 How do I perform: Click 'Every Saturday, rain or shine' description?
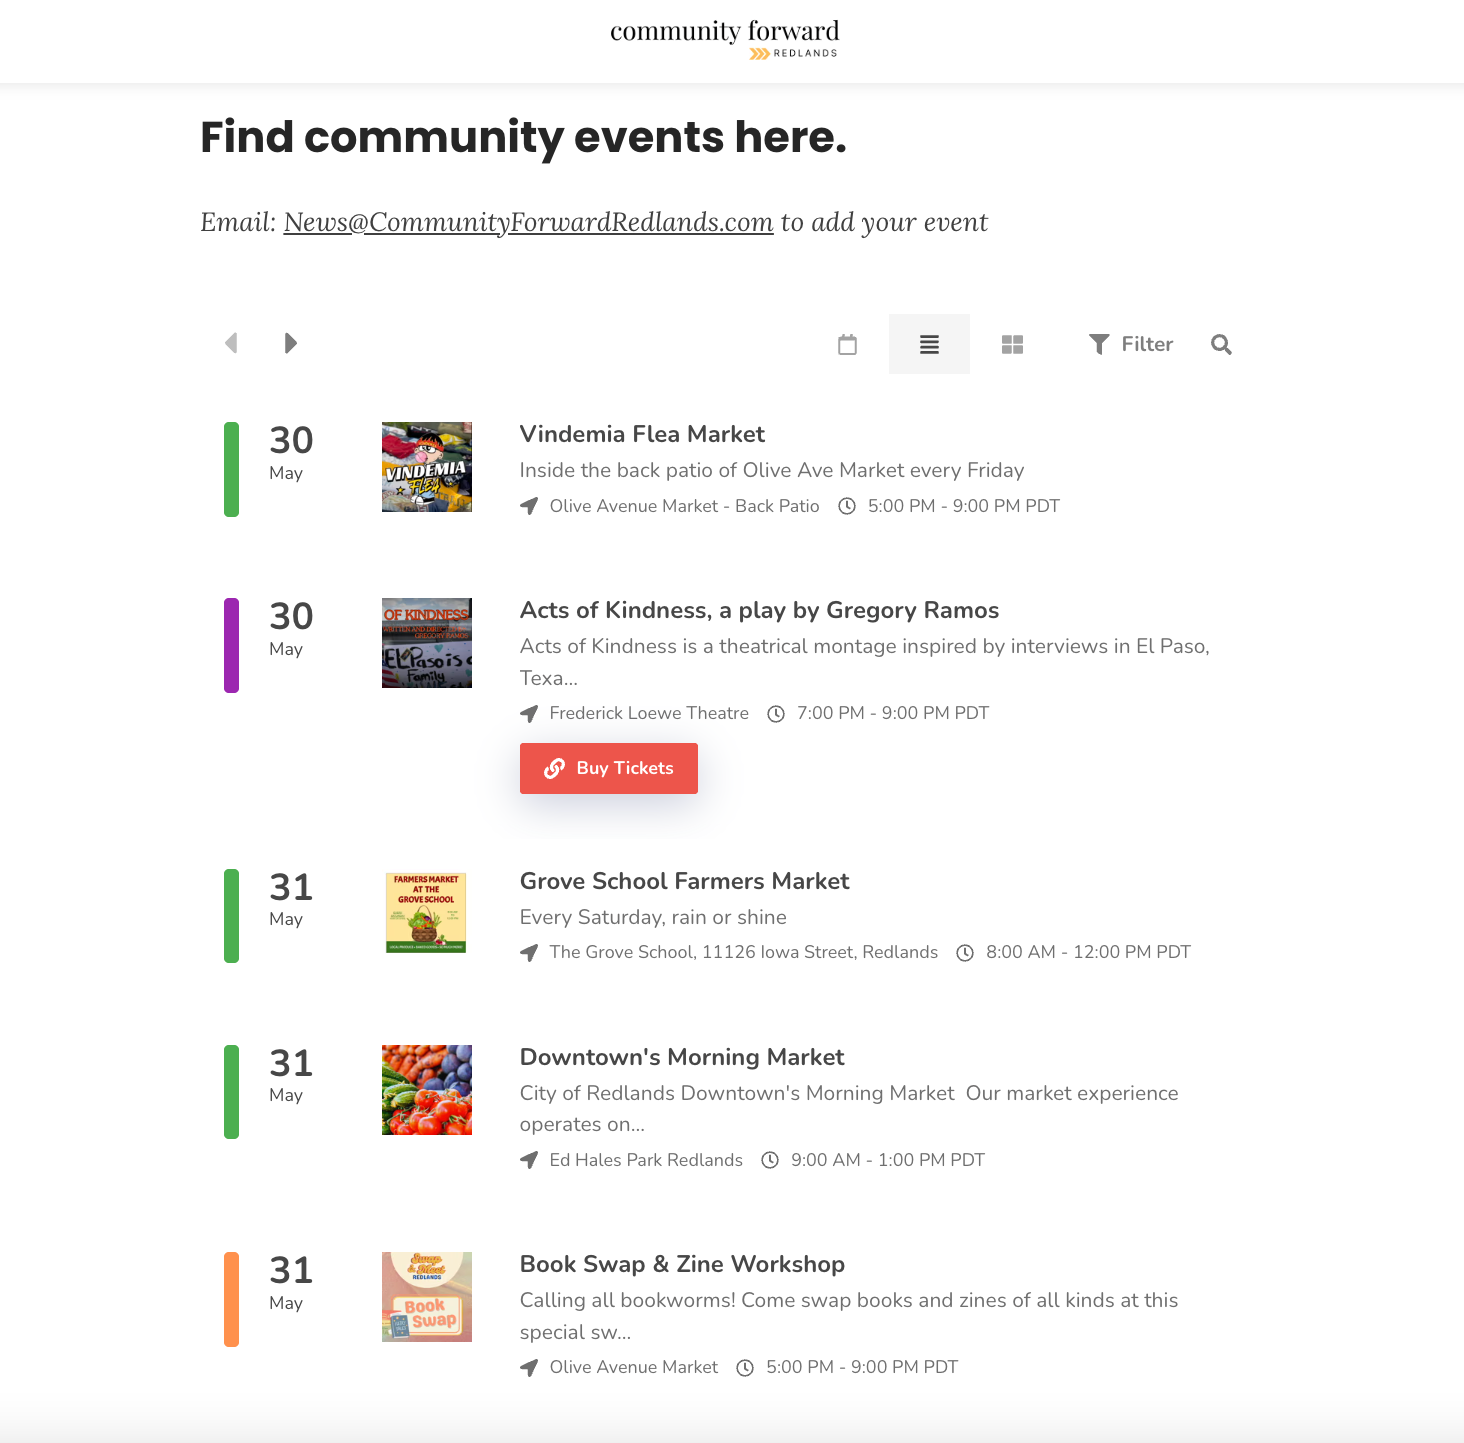tap(653, 917)
